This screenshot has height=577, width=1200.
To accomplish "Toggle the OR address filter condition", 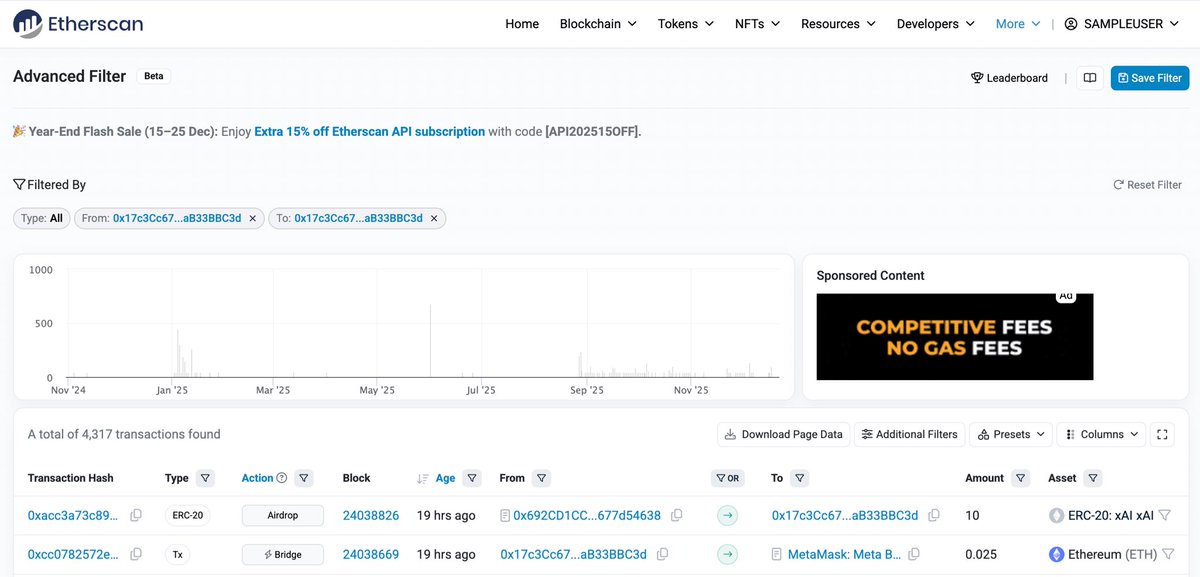I will 728,478.
